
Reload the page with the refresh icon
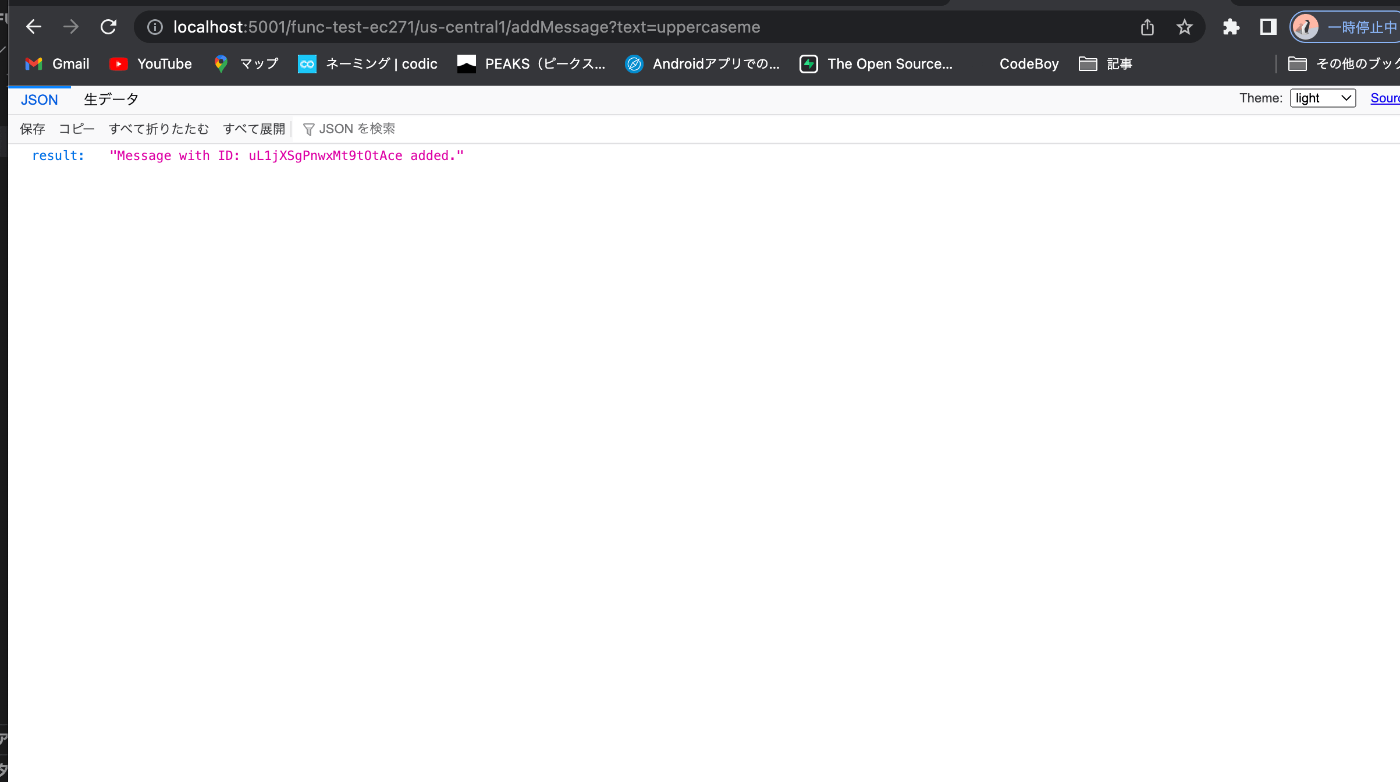click(x=109, y=27)
